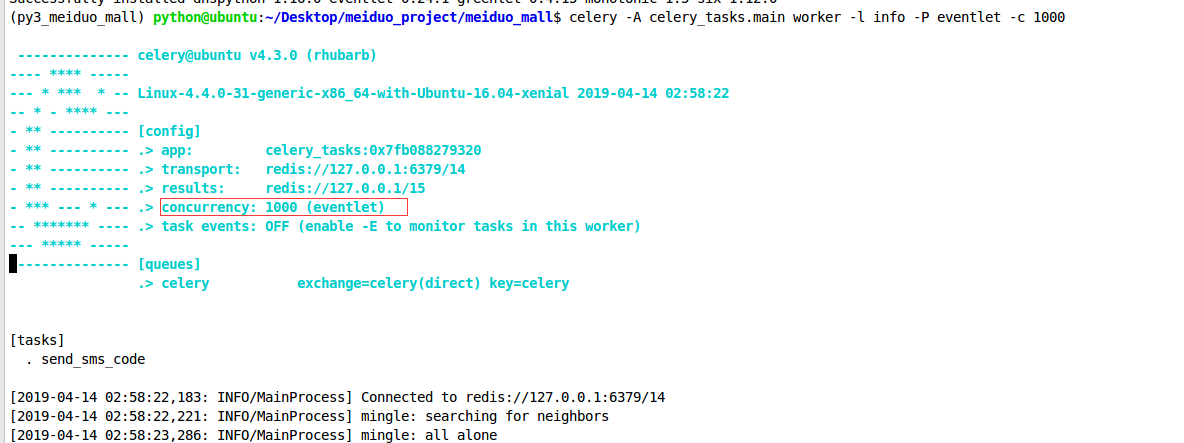Click the mingle: all alone log line
Screen dimensions: 1184x443
[x=429, y=435]
